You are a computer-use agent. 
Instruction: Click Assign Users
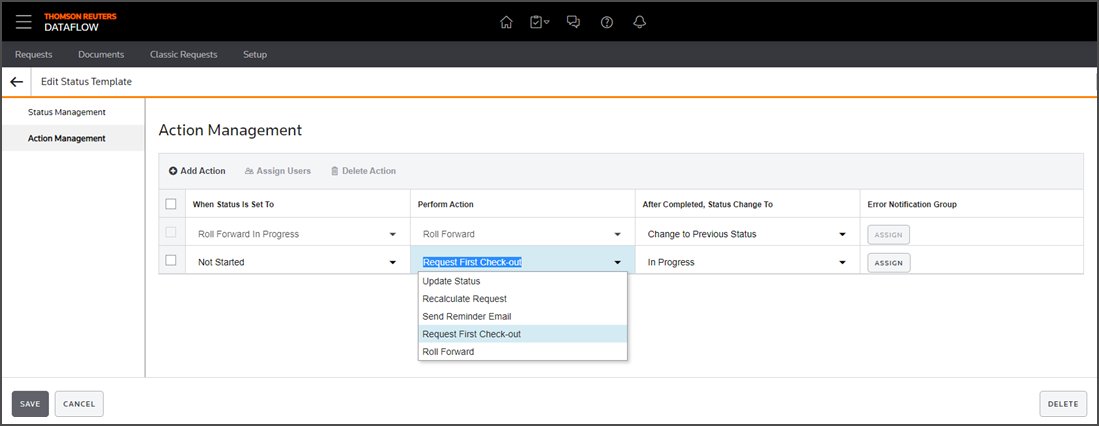click(x=278, y=171)
